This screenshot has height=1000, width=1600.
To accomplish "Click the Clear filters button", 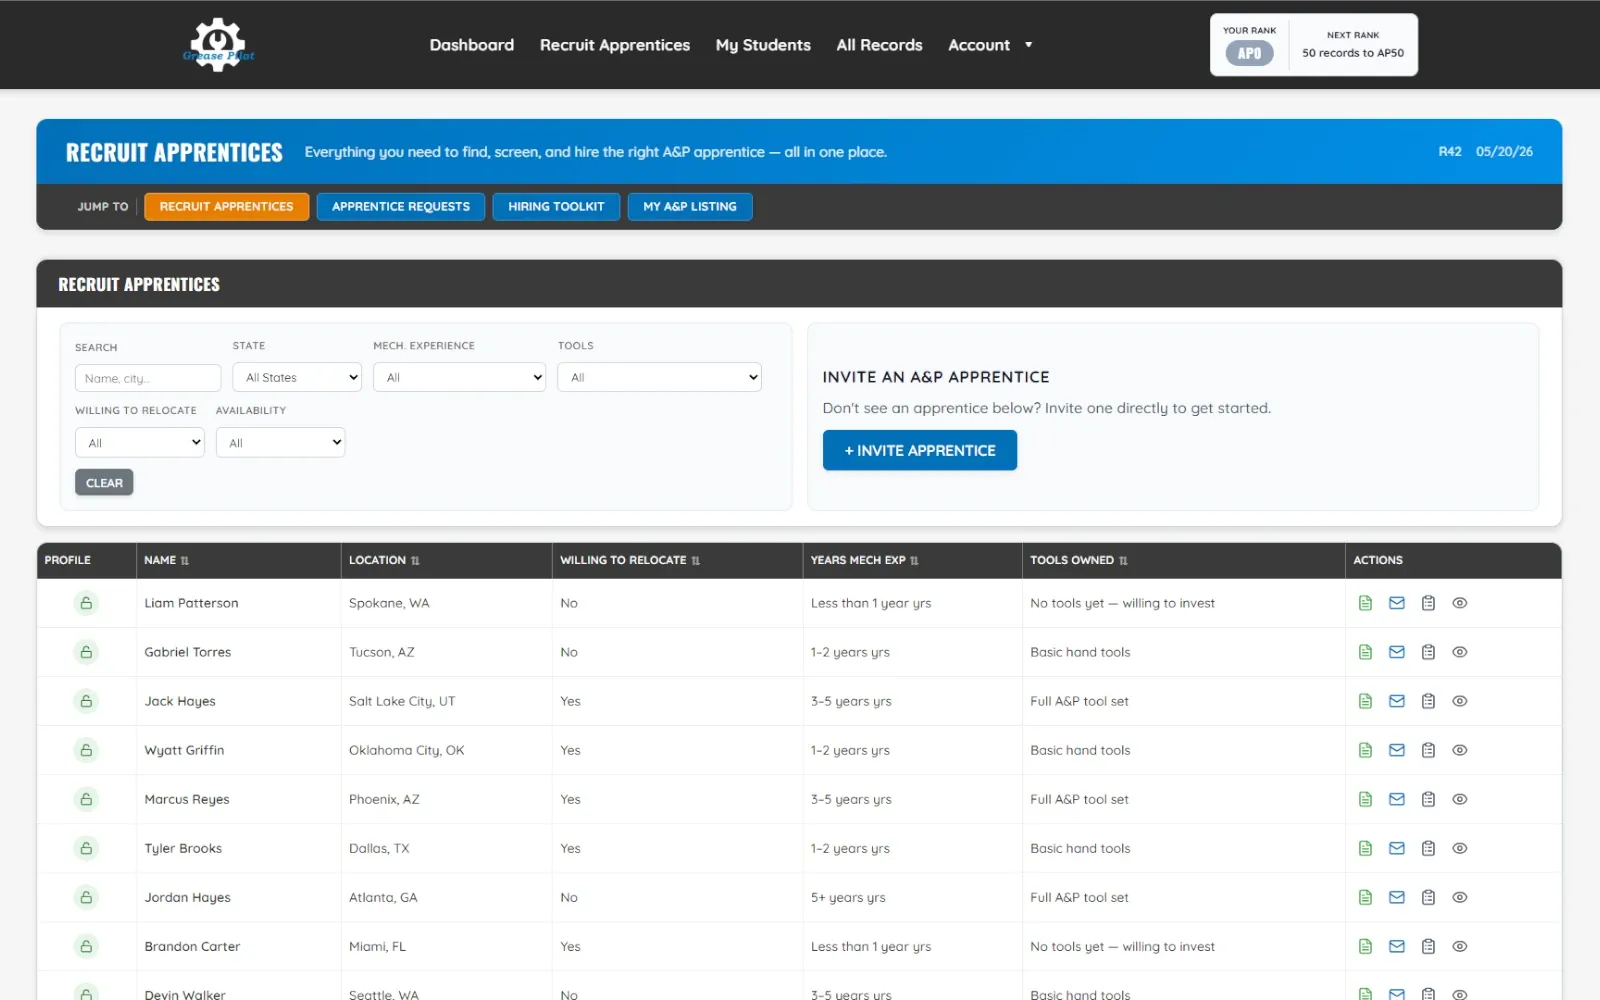I will click(x=104, y=482).
